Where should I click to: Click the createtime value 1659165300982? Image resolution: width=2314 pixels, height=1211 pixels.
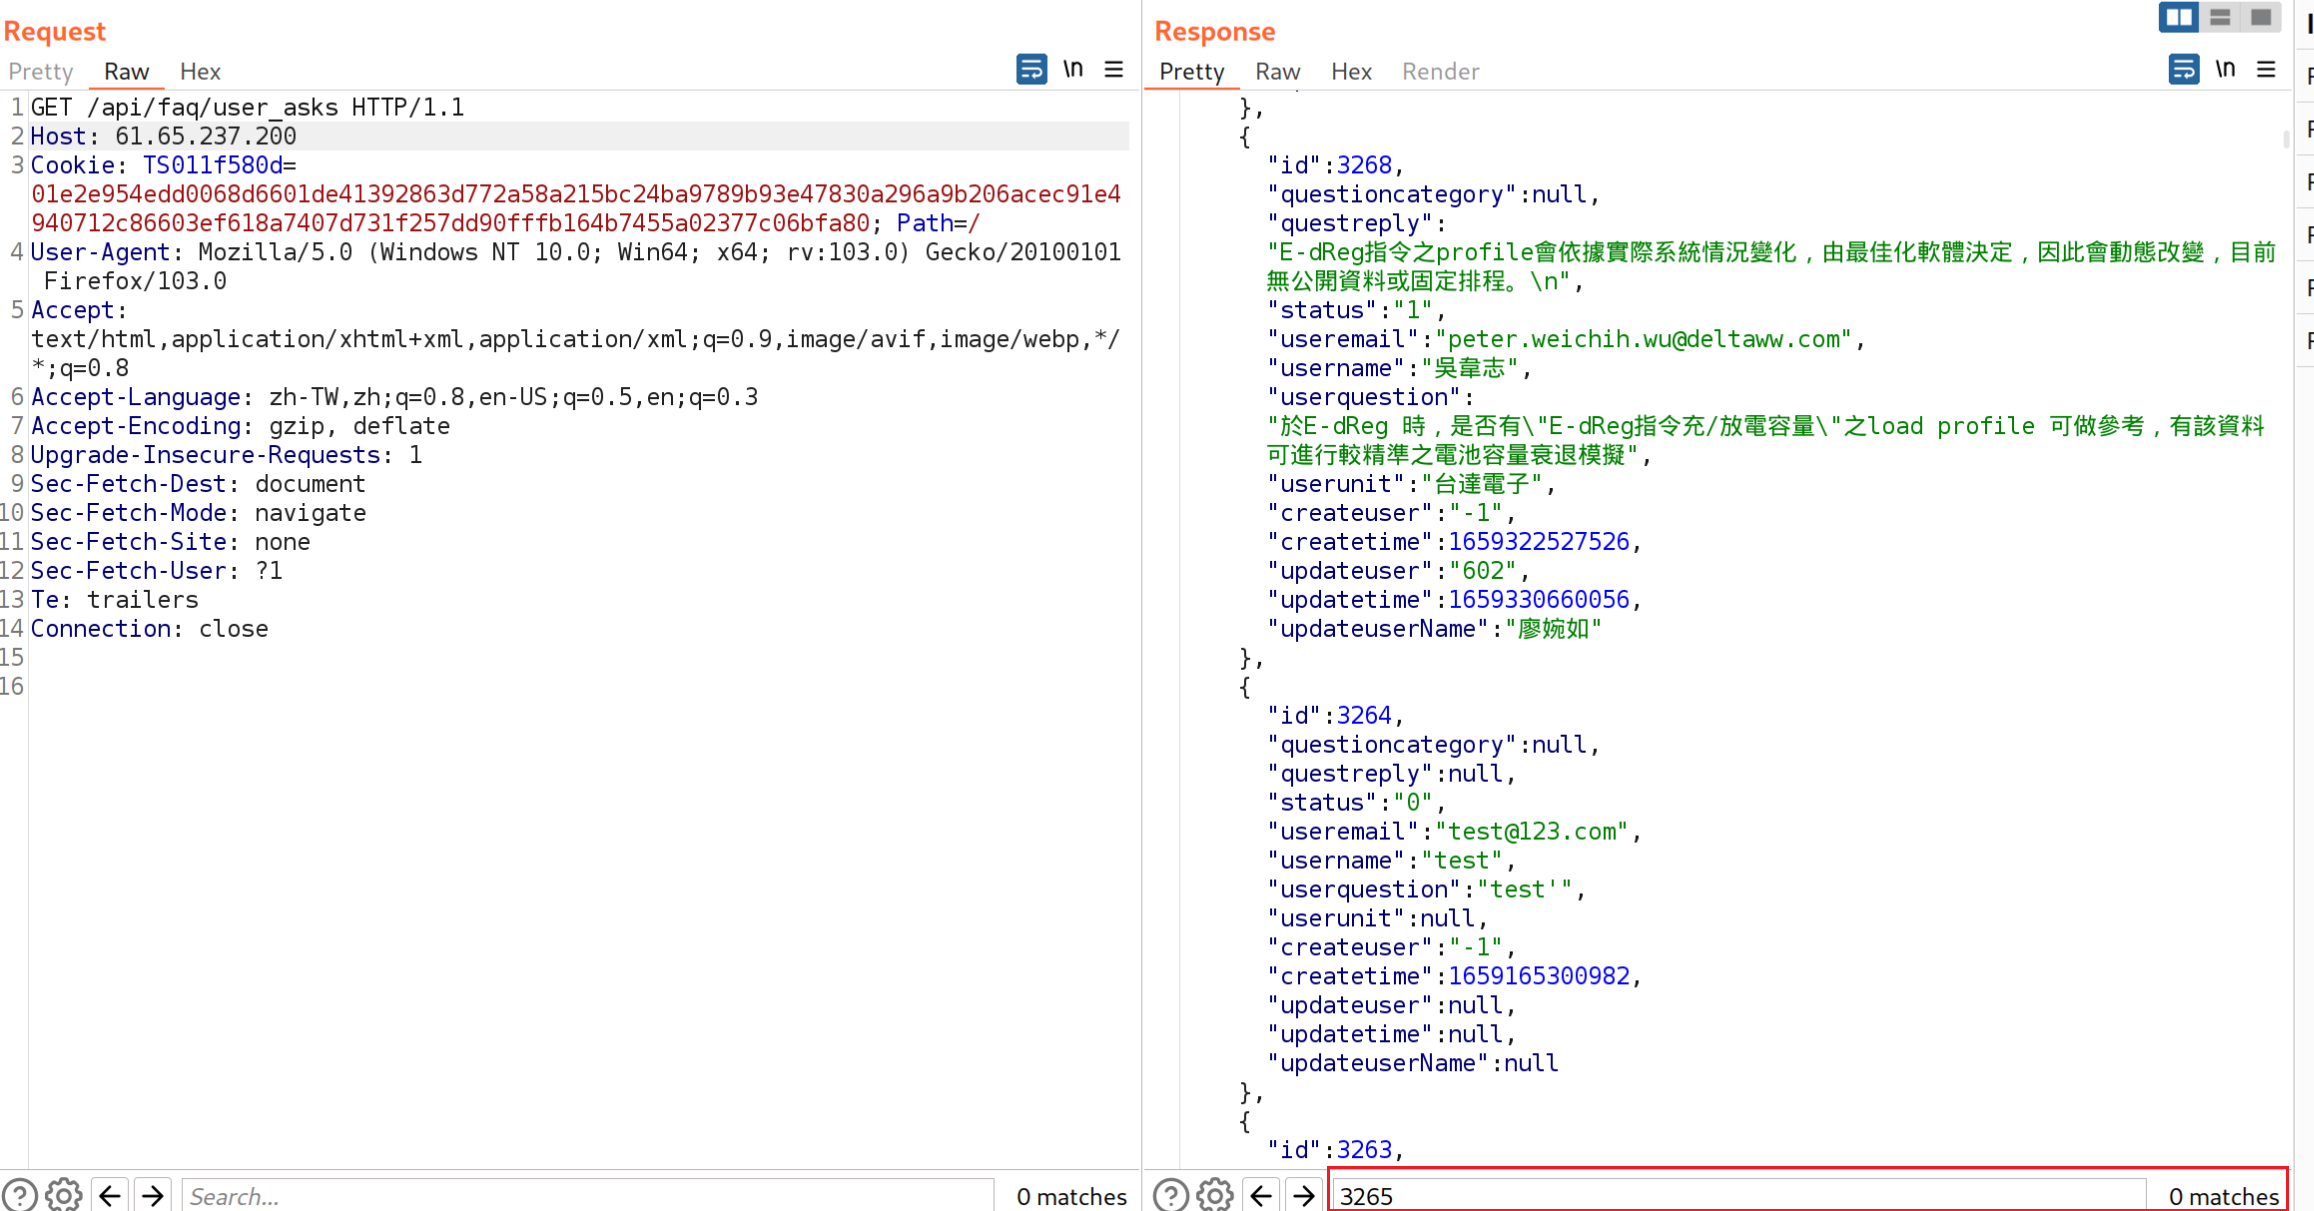click(x=1539, y=977)
